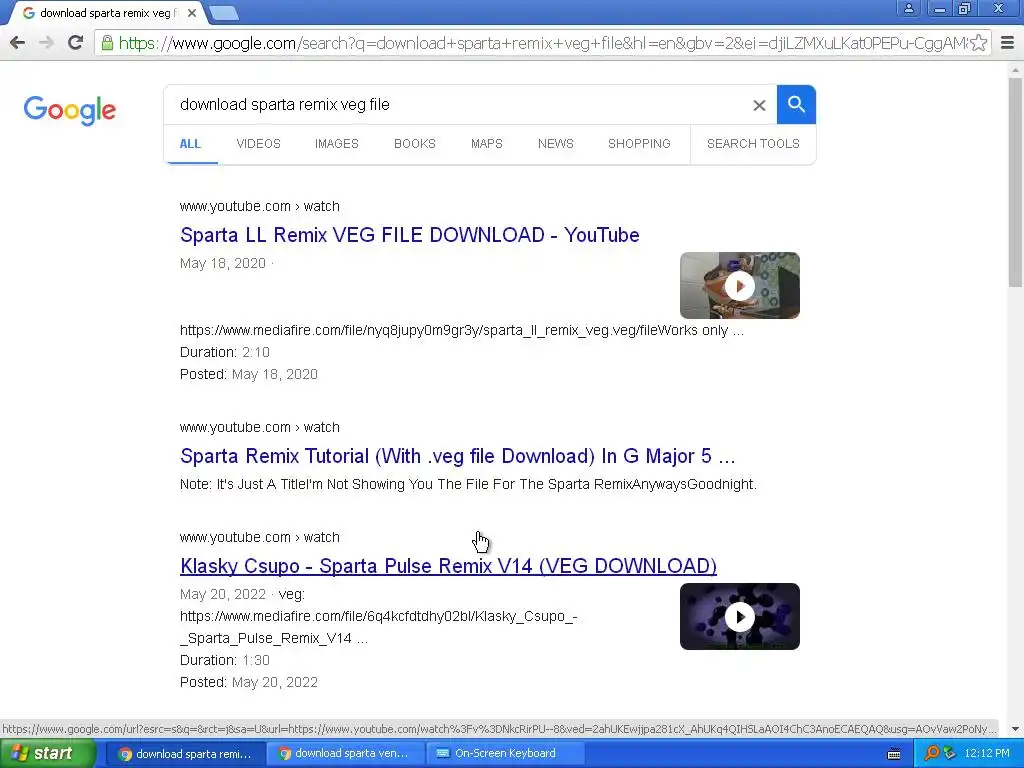
Task: Open SEARCH TOOLS options
Action: pos(753,144)
